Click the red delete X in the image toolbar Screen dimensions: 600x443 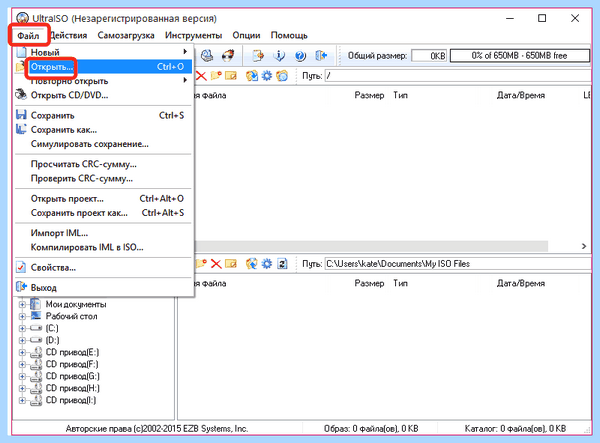tap(201, 76)
